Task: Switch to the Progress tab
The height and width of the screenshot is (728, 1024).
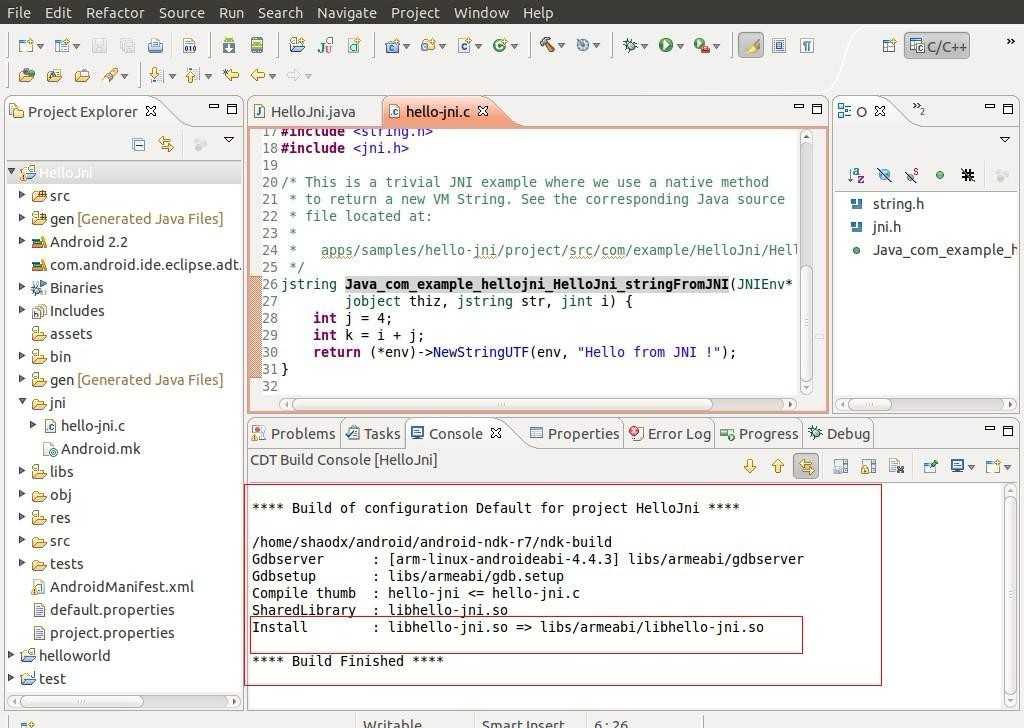Action: tap(759, 434)
